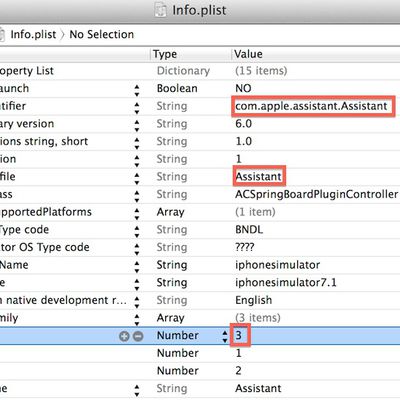Open key stepper on the BNDL row

[137, 231]
